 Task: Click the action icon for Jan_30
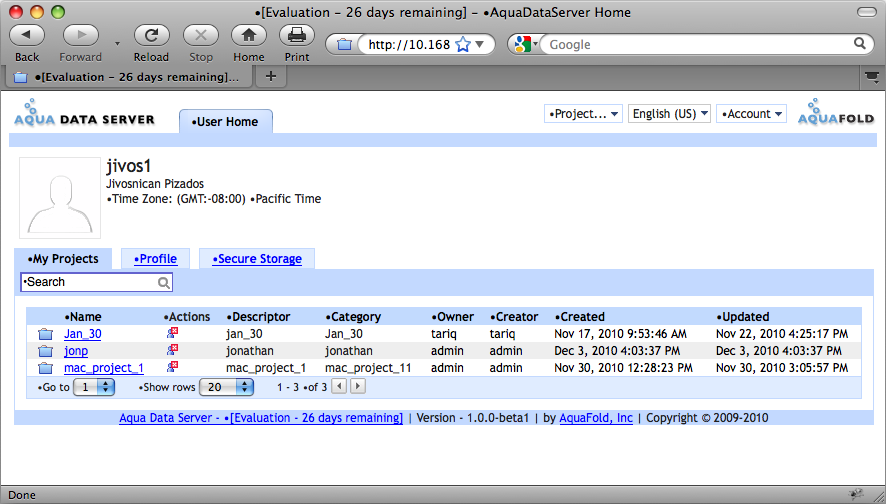pos(173,333)
